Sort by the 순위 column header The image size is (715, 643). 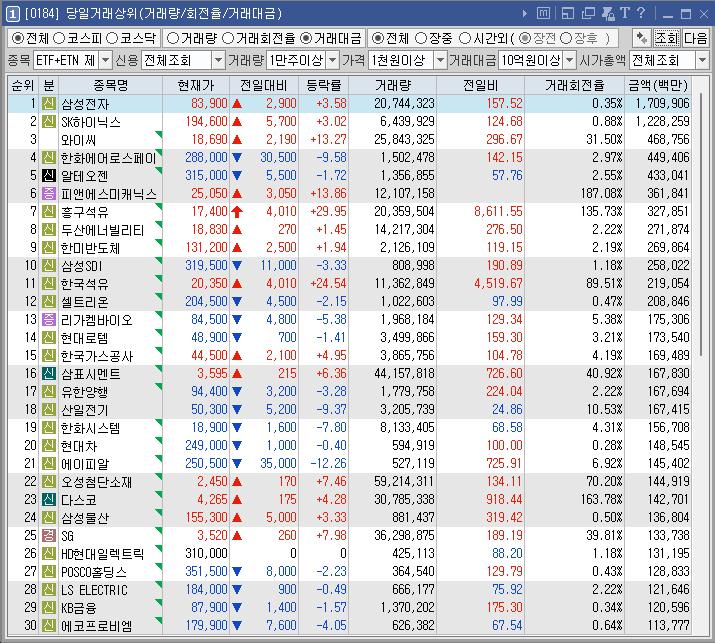tap(23, 85)
